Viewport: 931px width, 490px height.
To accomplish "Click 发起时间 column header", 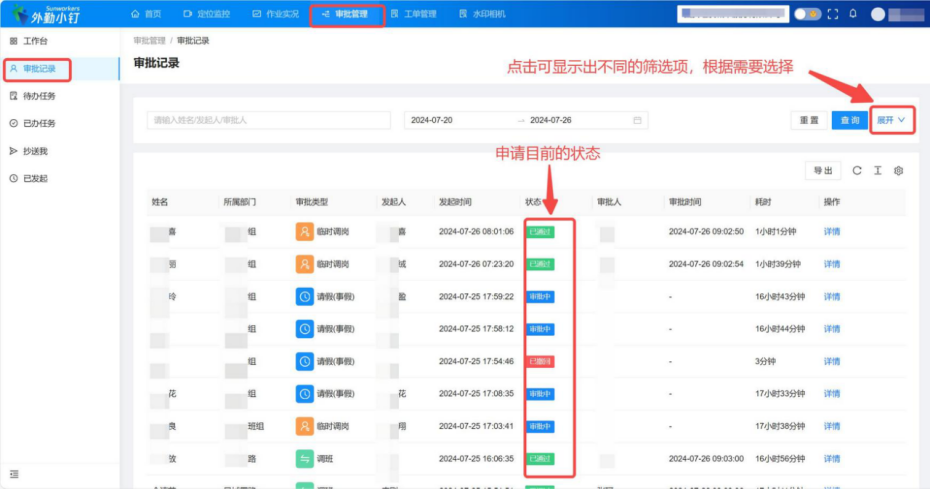I will (455, 202).
